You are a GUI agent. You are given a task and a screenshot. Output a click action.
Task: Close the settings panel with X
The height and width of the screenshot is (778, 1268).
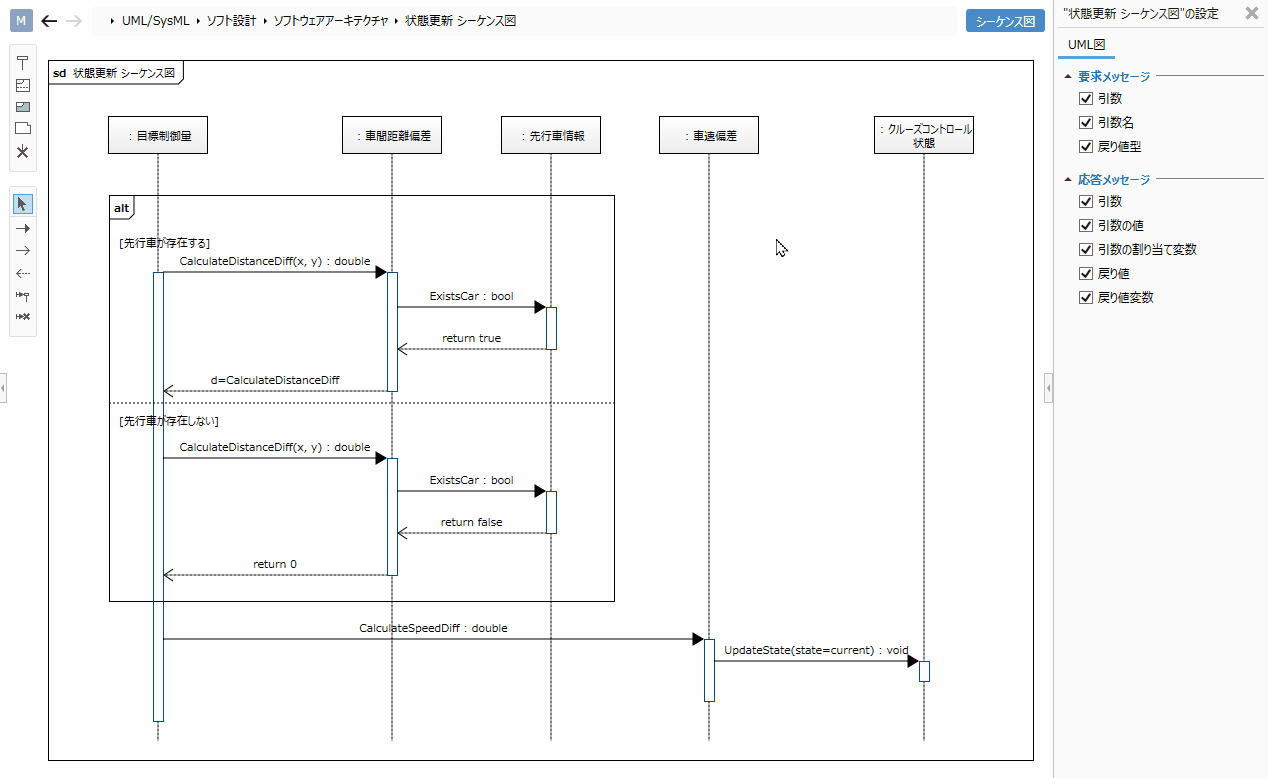(1251, 13)
